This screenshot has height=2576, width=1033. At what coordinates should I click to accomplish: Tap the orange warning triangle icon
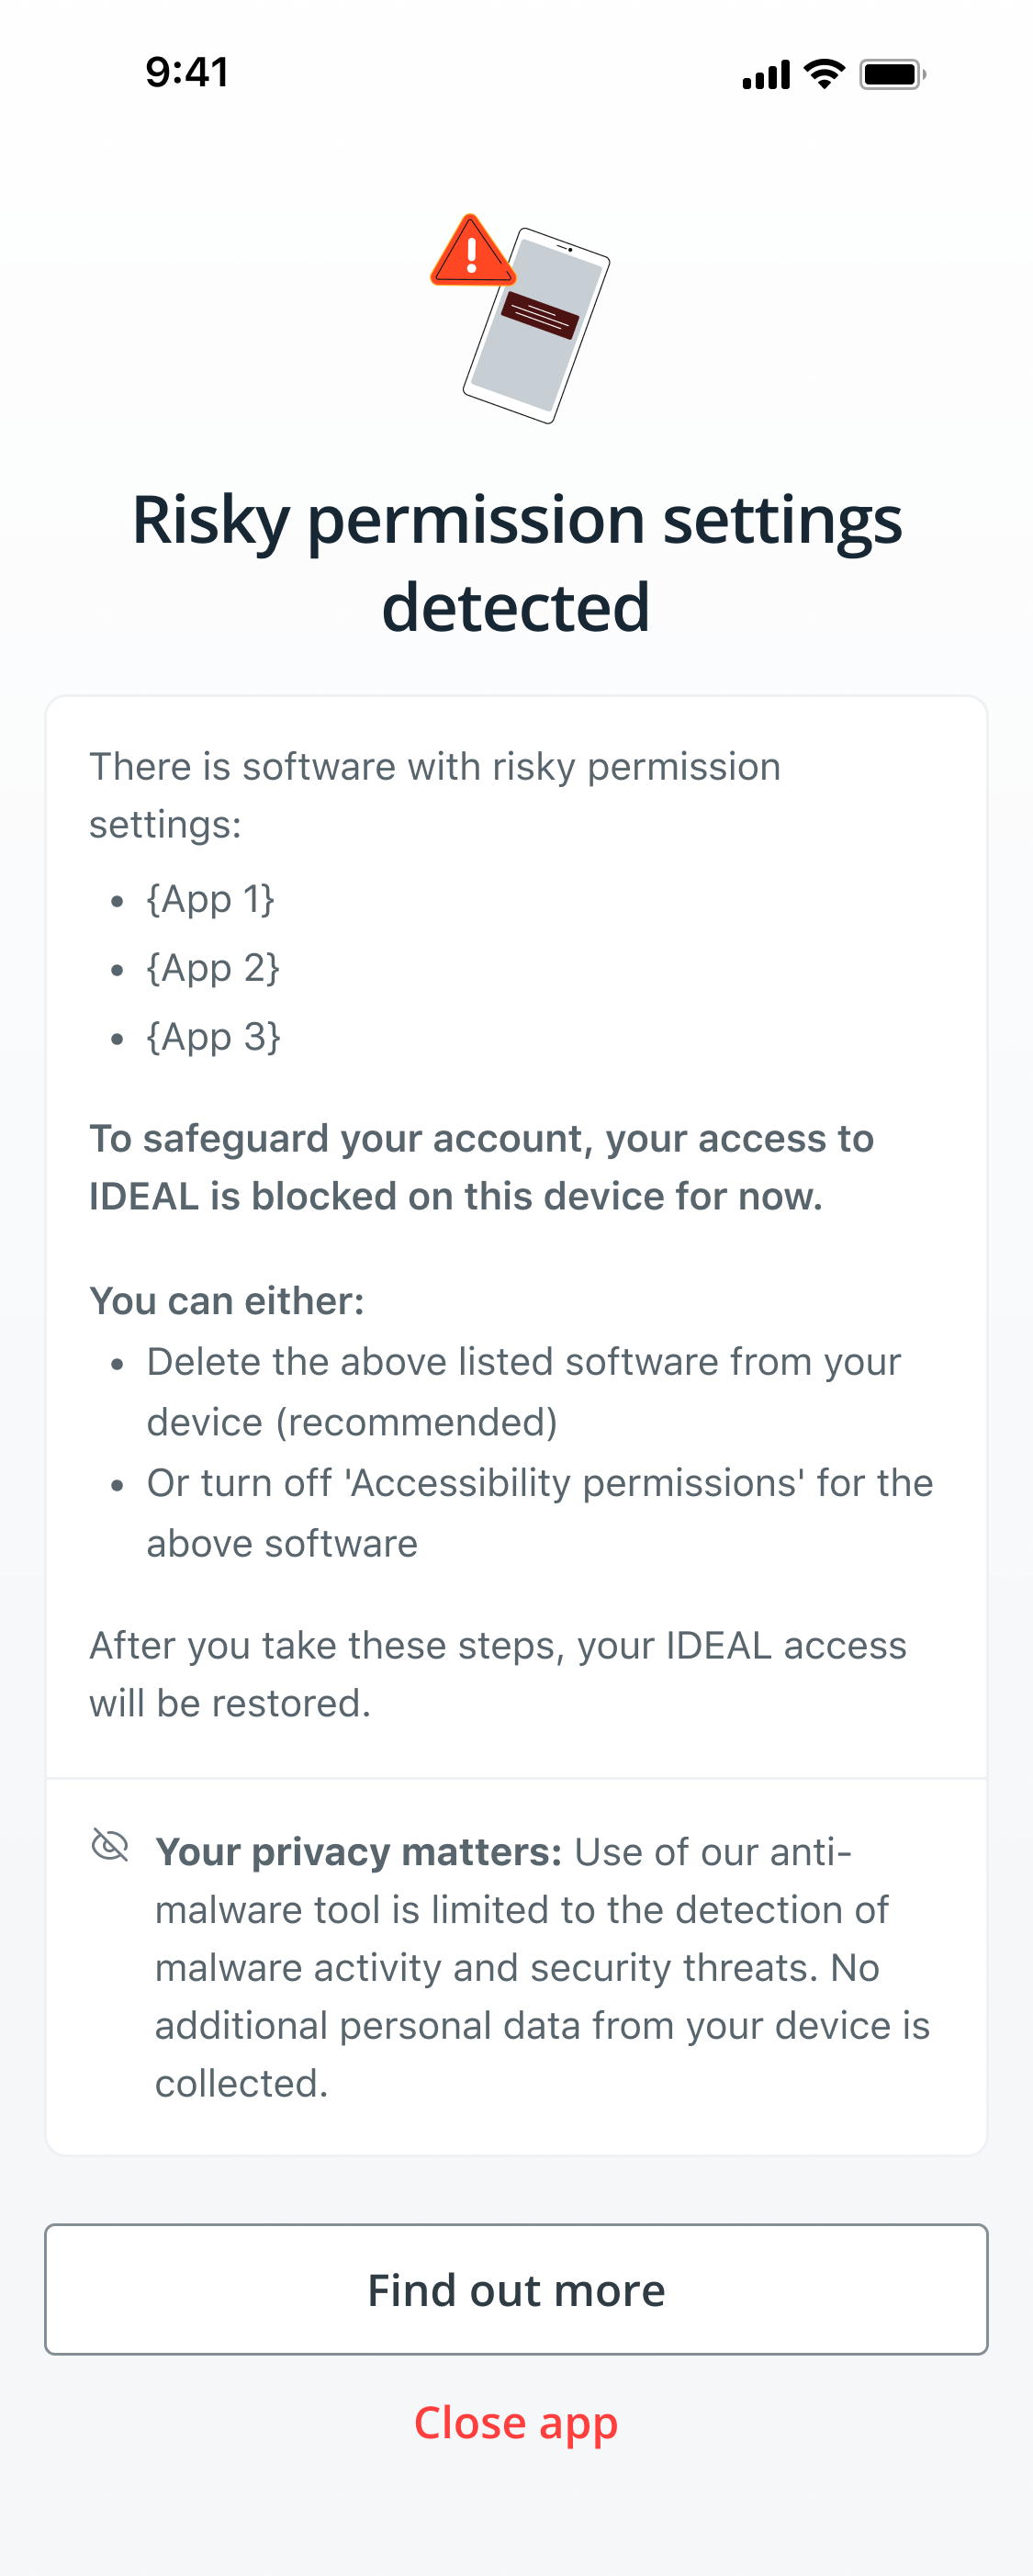472,251
